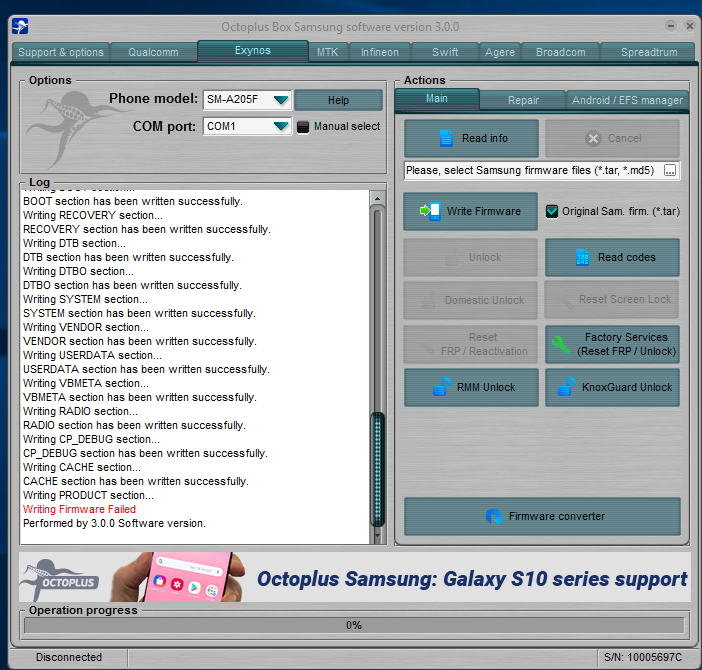The width and height of the screenshot is (702, 670).
Task: Click the Octoplus app icon in title bar
Action: point(20,26)
